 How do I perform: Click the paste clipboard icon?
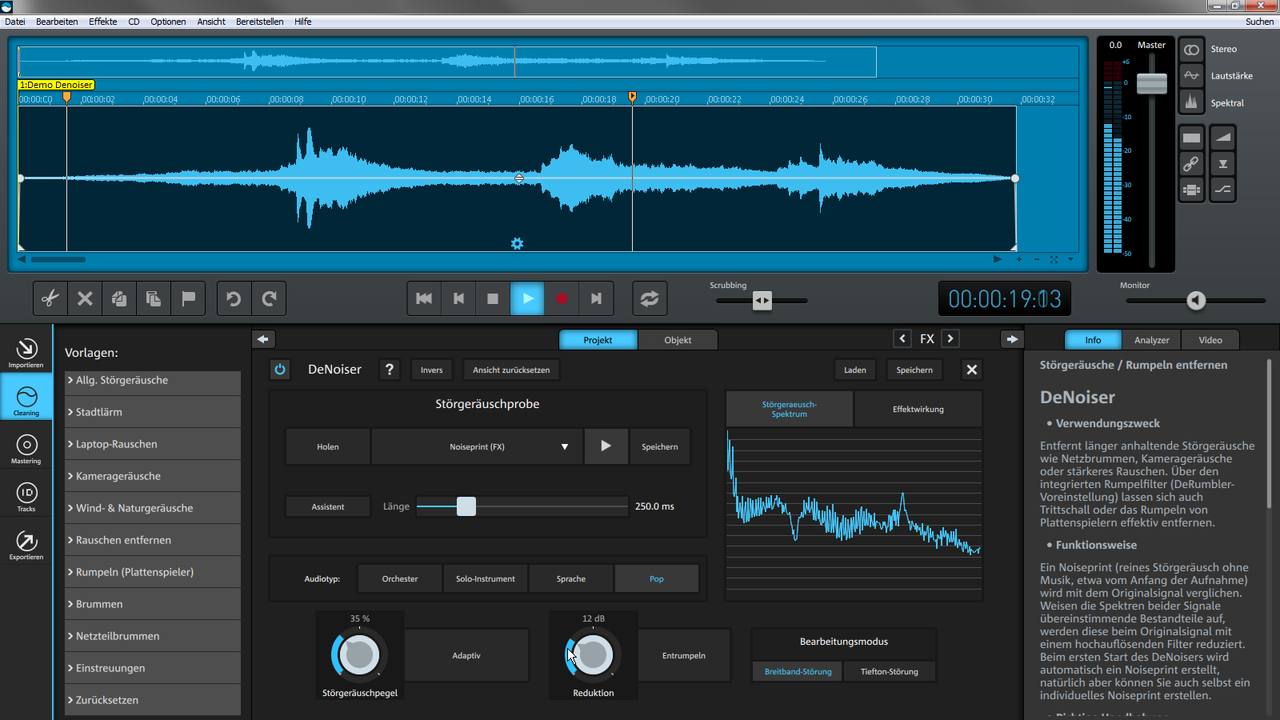click(154, 298)
